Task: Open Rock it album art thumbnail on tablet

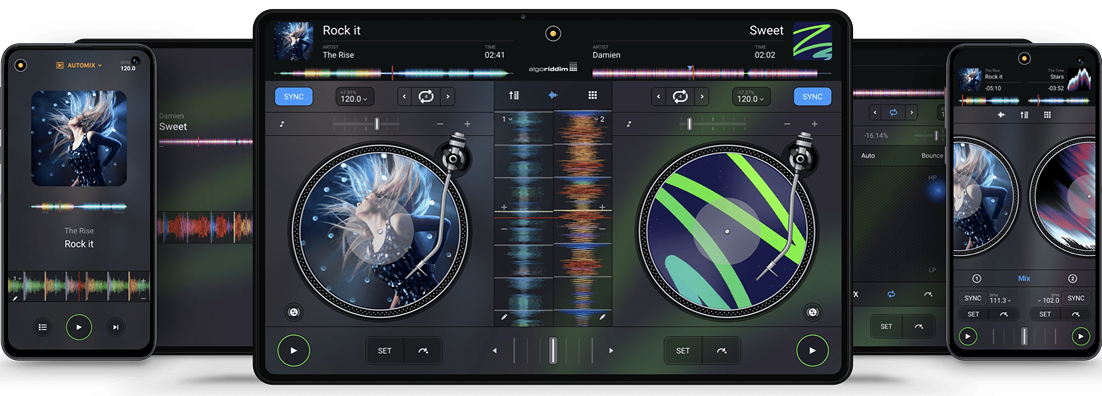Action: coord(294,41)
